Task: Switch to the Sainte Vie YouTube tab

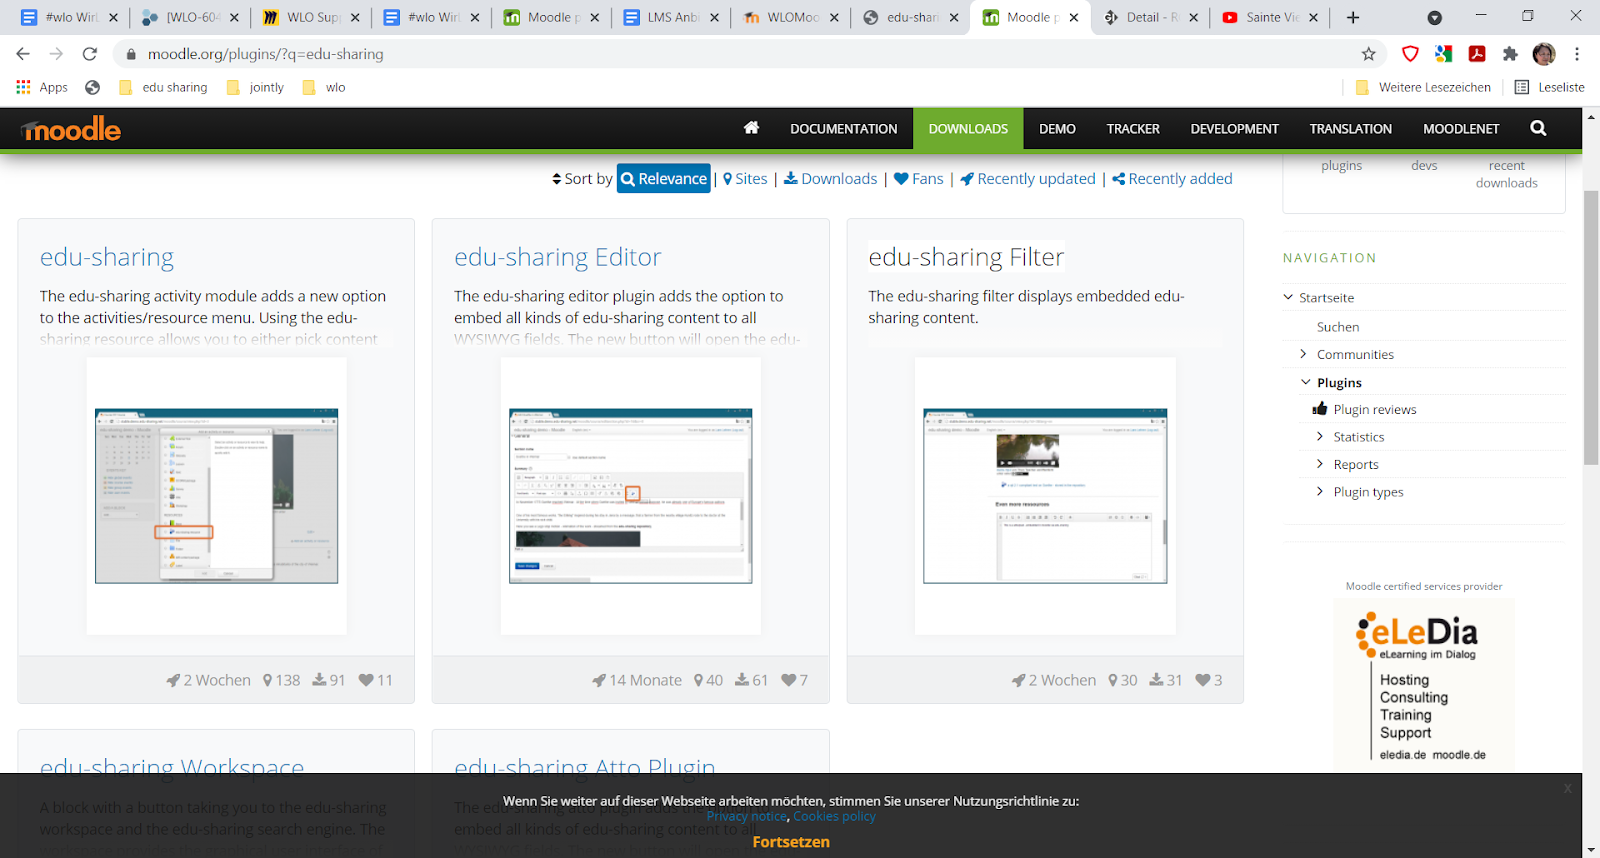Action: (1270, 17)
